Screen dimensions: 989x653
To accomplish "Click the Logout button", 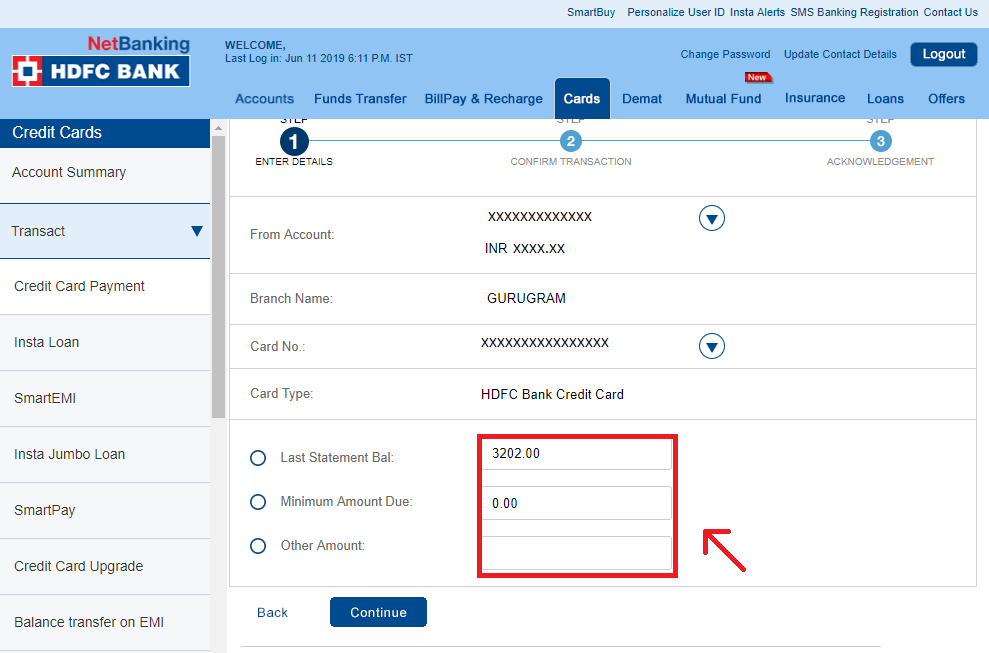I will click(944, 54).
